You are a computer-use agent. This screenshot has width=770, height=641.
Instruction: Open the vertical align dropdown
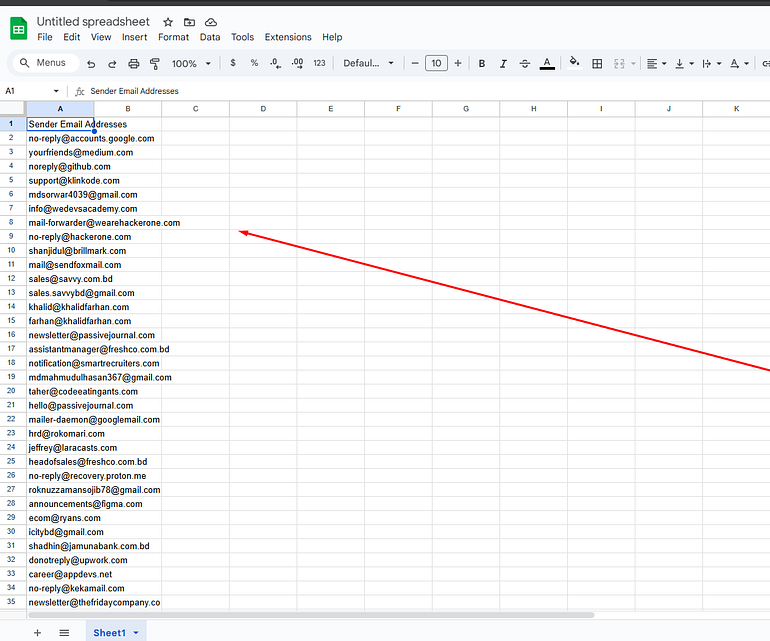(x=684, y=63)
